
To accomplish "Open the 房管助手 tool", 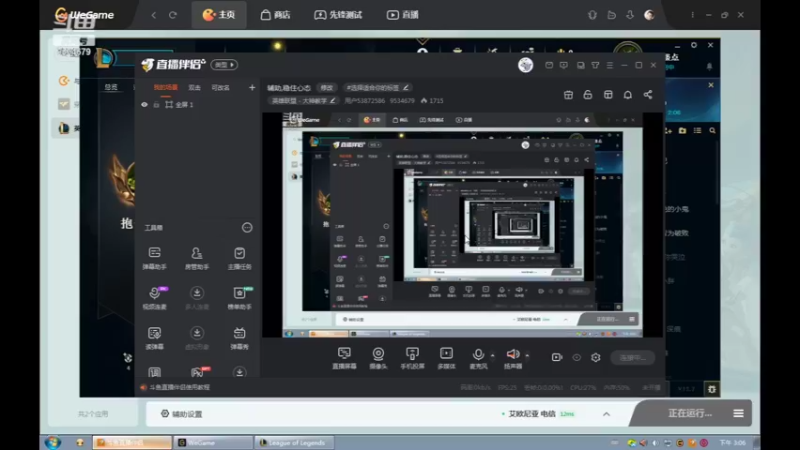I will [196, 258].
